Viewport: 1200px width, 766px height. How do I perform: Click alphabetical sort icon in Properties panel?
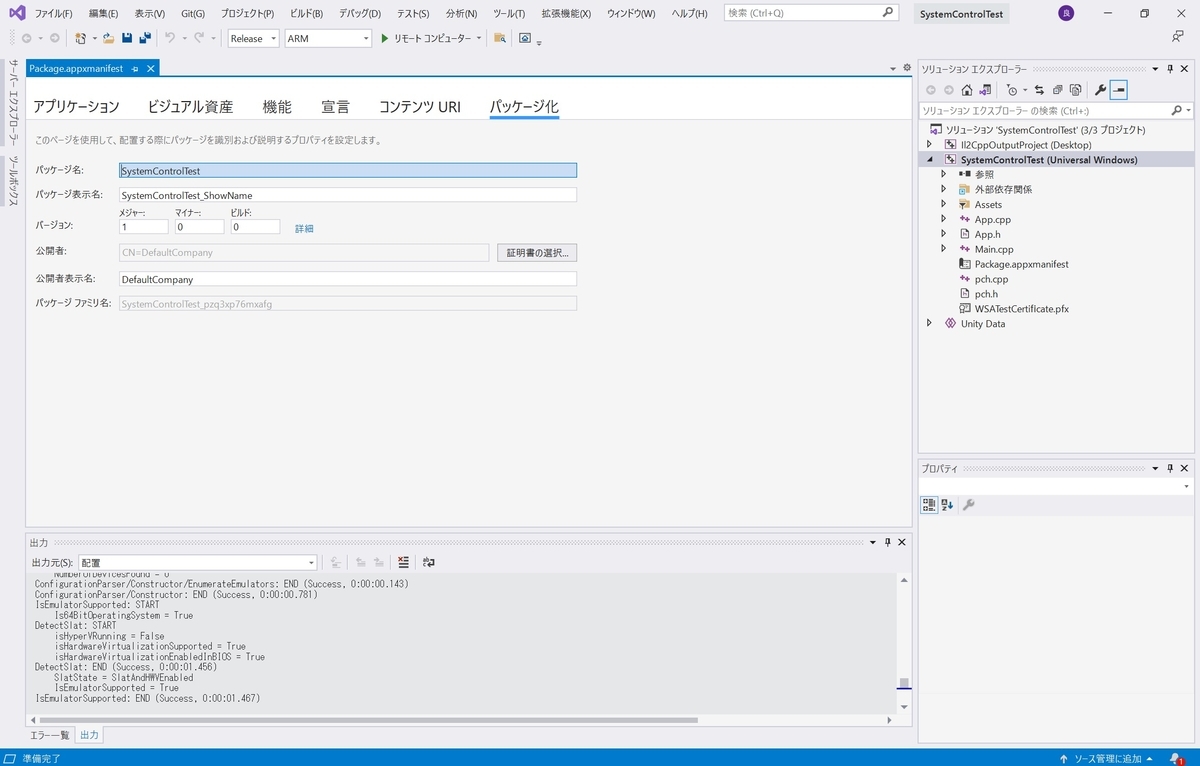pyautogui.click(x=947, y=505)
